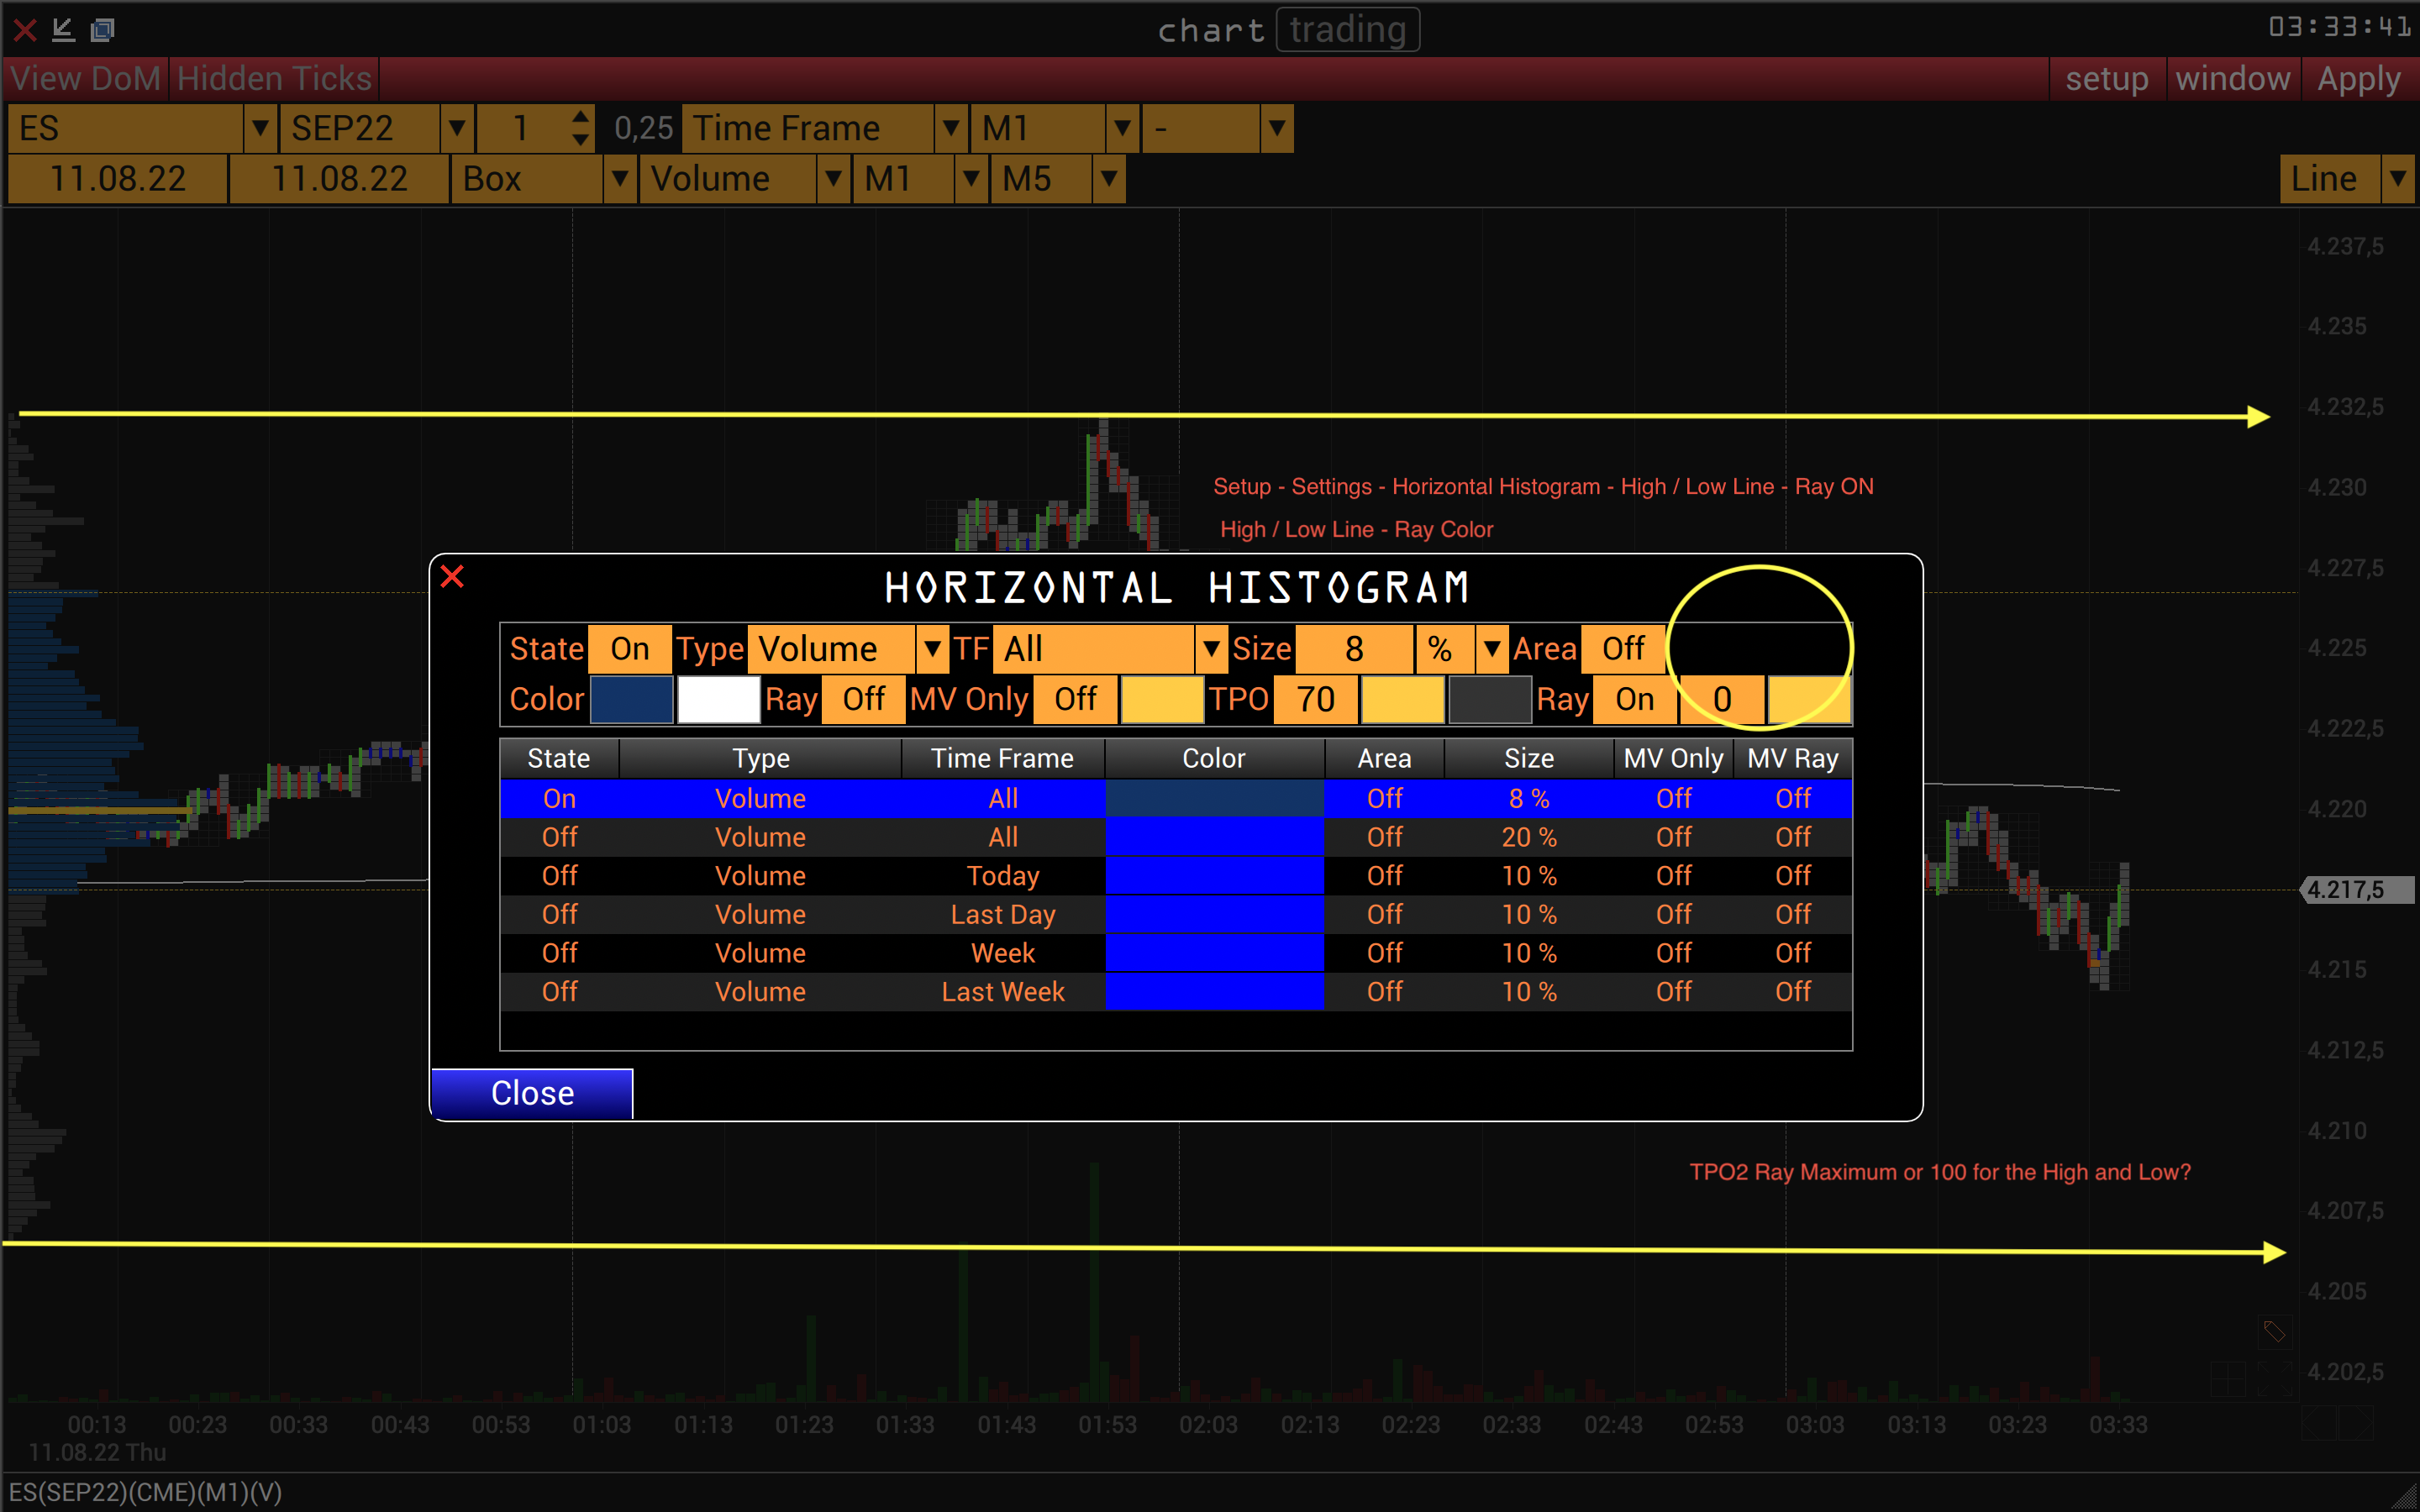Viewport: 2420px width, 1512px height.
Task: Select the Volume All 20 % row size cell
Action: [x=1528, y=837]
